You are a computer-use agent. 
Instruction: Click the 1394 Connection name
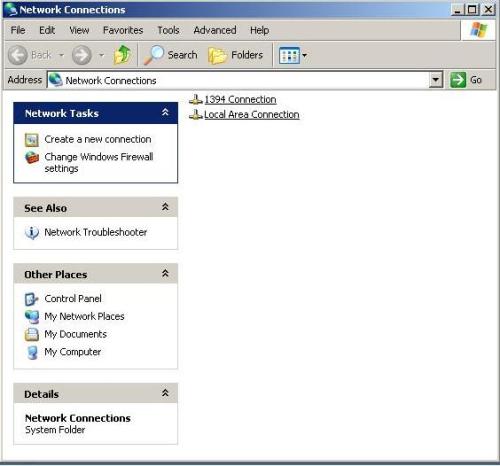point(240,100)
